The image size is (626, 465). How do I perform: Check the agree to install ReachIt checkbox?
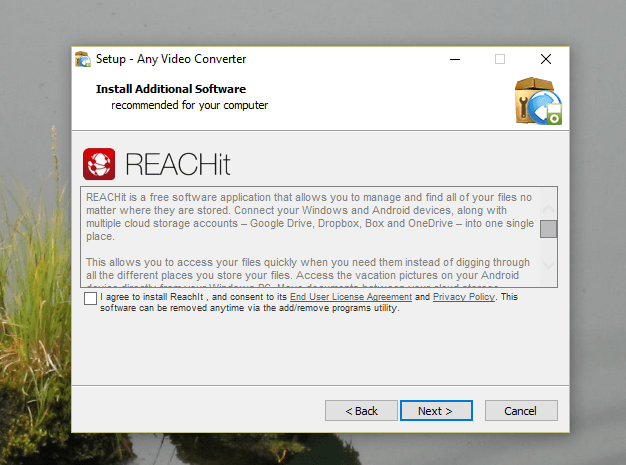tap(91, 298)
